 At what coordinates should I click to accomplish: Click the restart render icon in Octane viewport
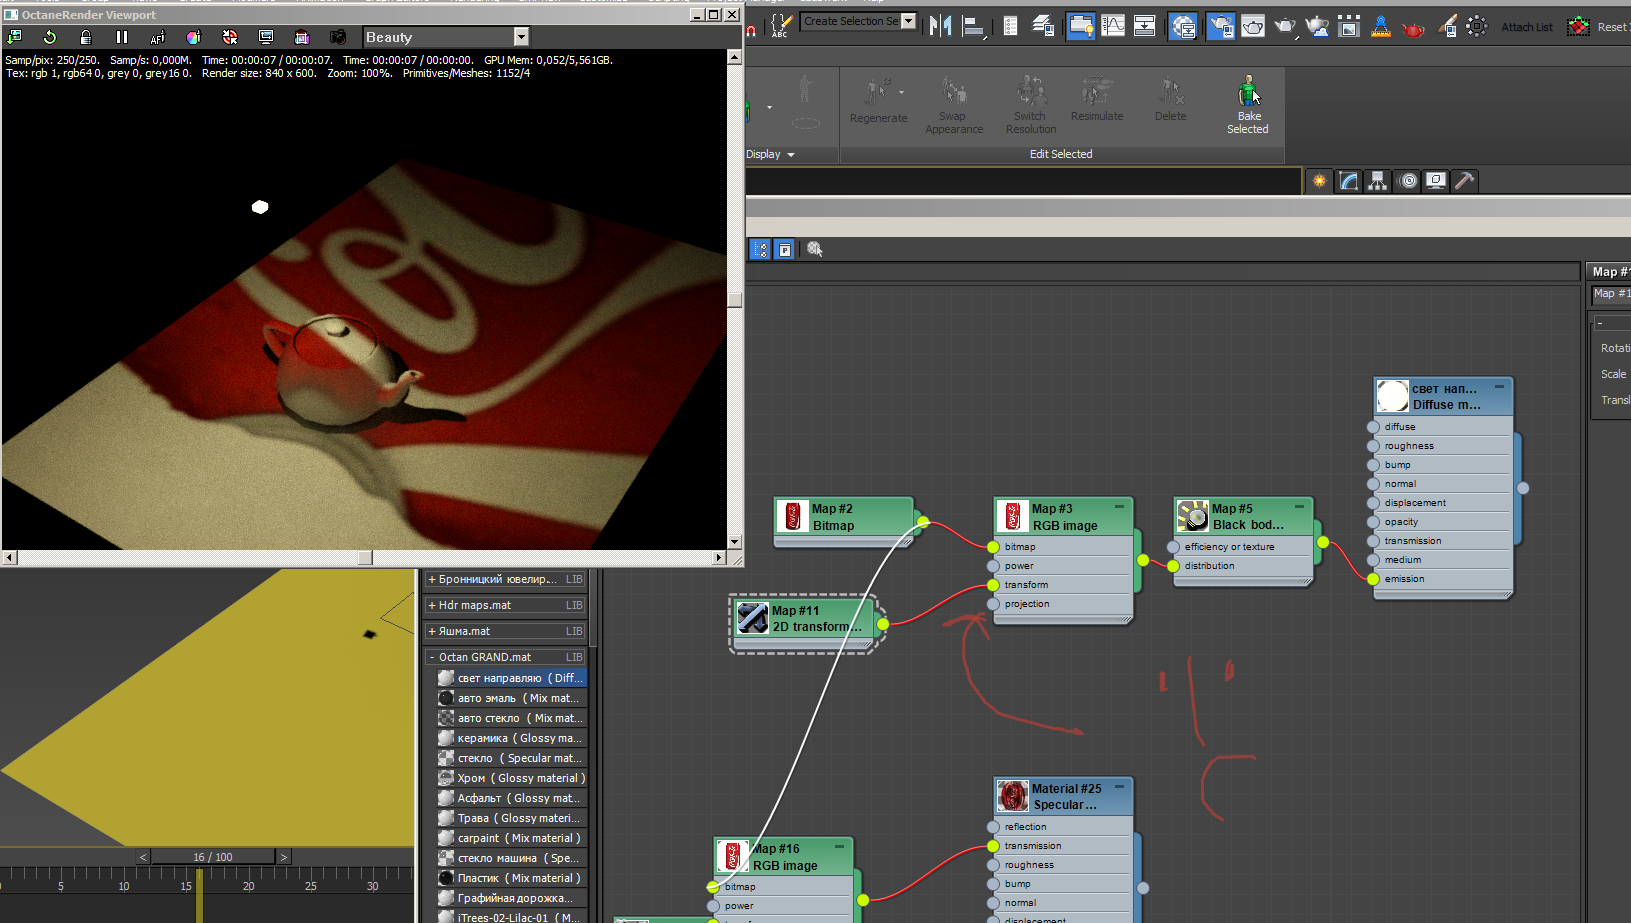point(50,37)
